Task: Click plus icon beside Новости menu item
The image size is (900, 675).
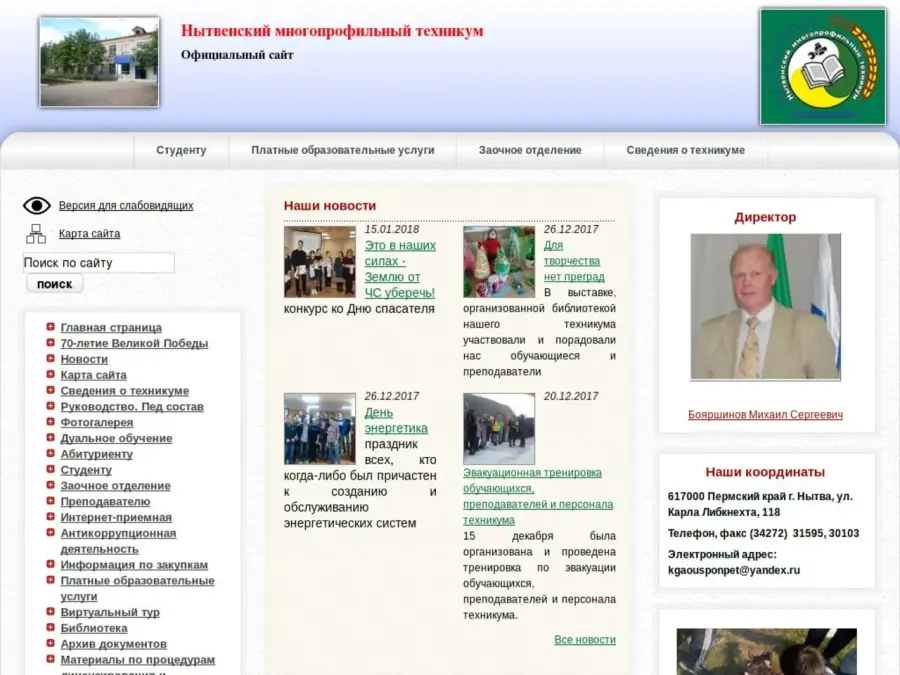Action: [x=50, y=359]
